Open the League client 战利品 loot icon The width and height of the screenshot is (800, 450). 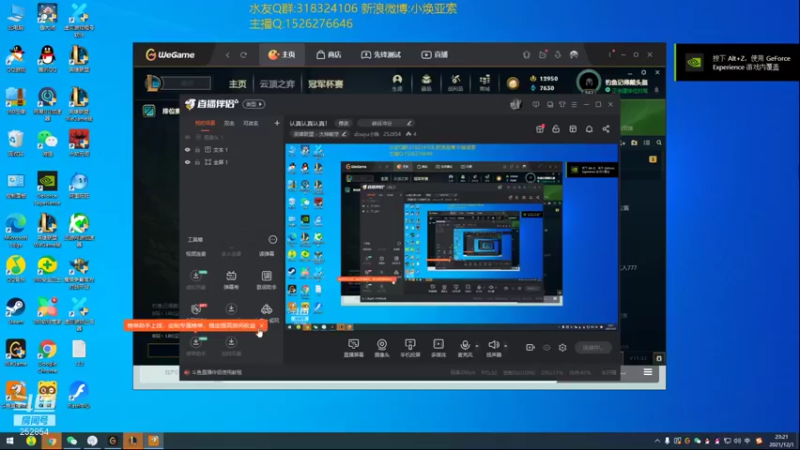pos(455,83)
